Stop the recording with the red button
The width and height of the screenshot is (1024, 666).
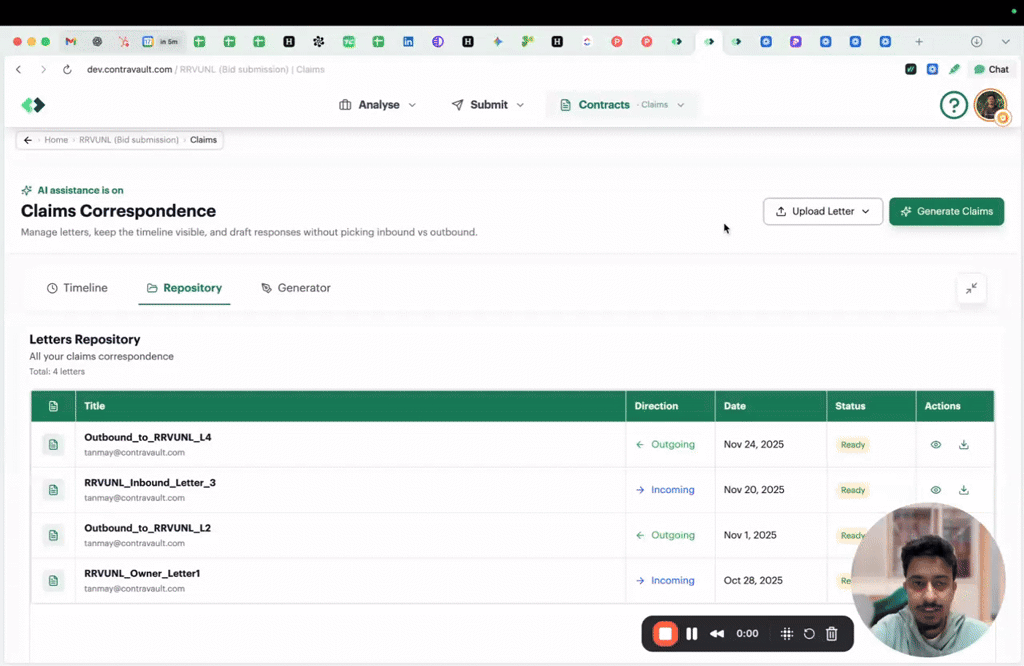(x=665, y=634)
